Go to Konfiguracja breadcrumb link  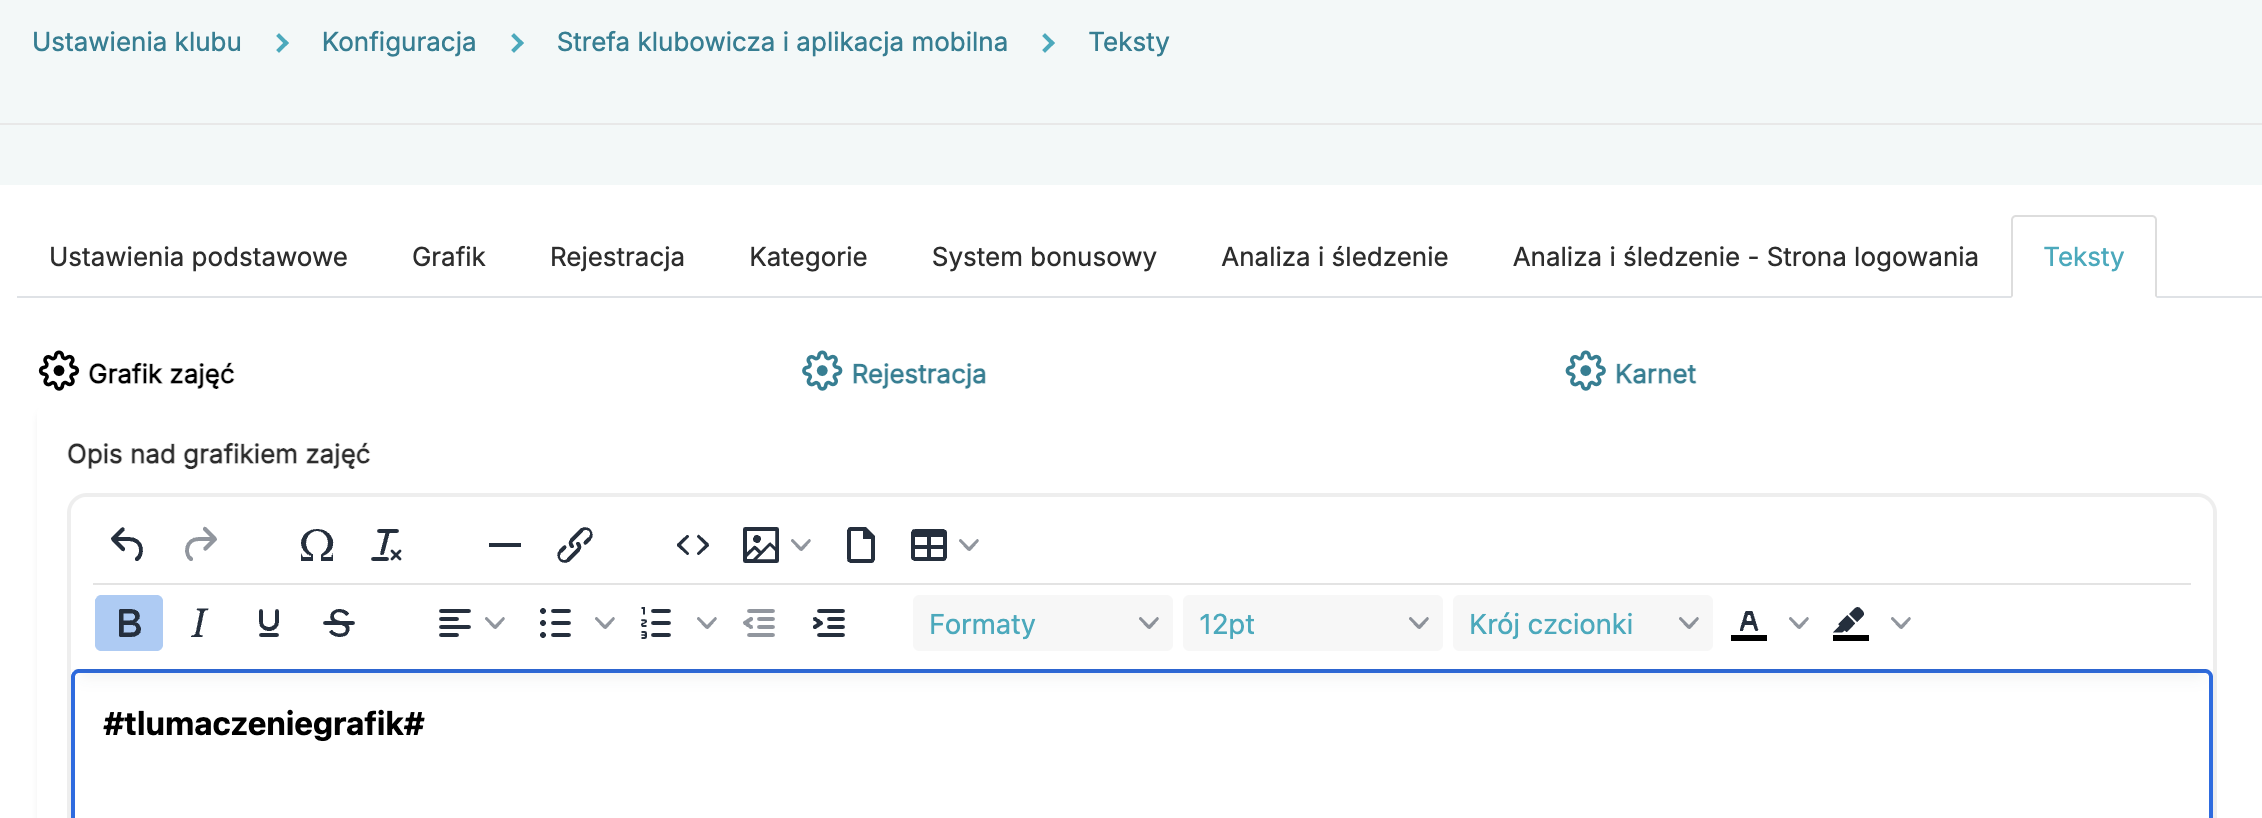398,42
